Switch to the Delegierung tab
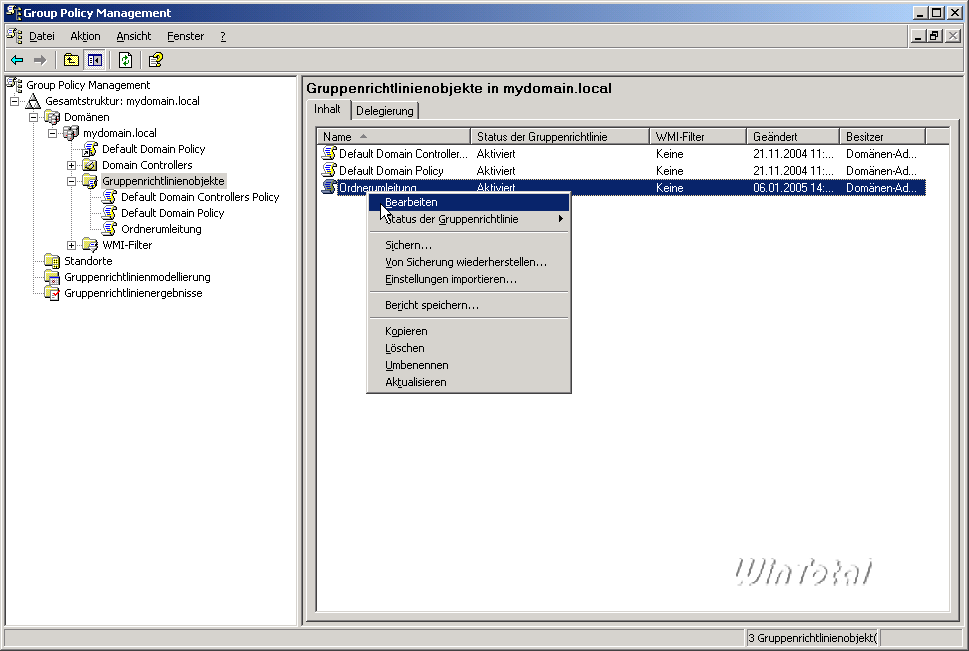Screen dimensions: 969x651 pos(385,111)
